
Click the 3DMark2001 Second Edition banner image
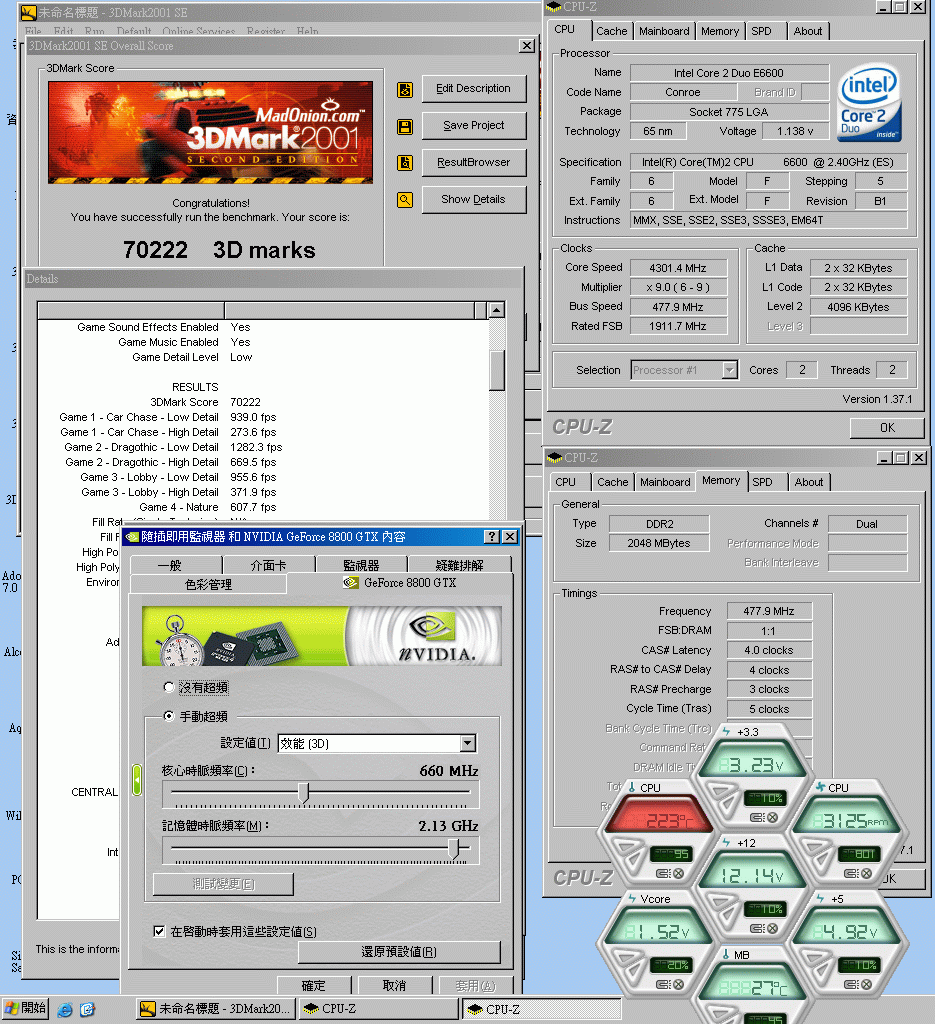pos(210,133)
